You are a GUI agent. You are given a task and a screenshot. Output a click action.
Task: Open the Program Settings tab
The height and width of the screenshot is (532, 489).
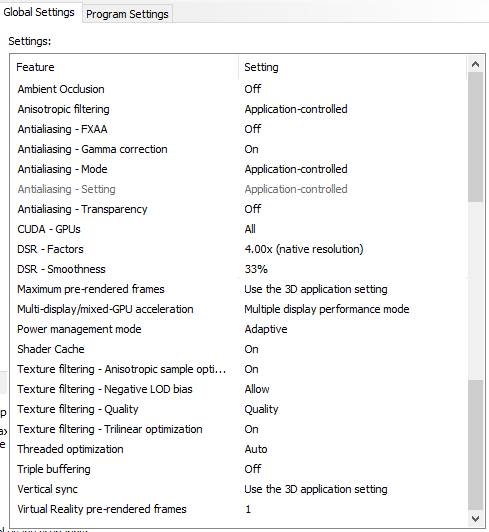(x=127, y=14)
